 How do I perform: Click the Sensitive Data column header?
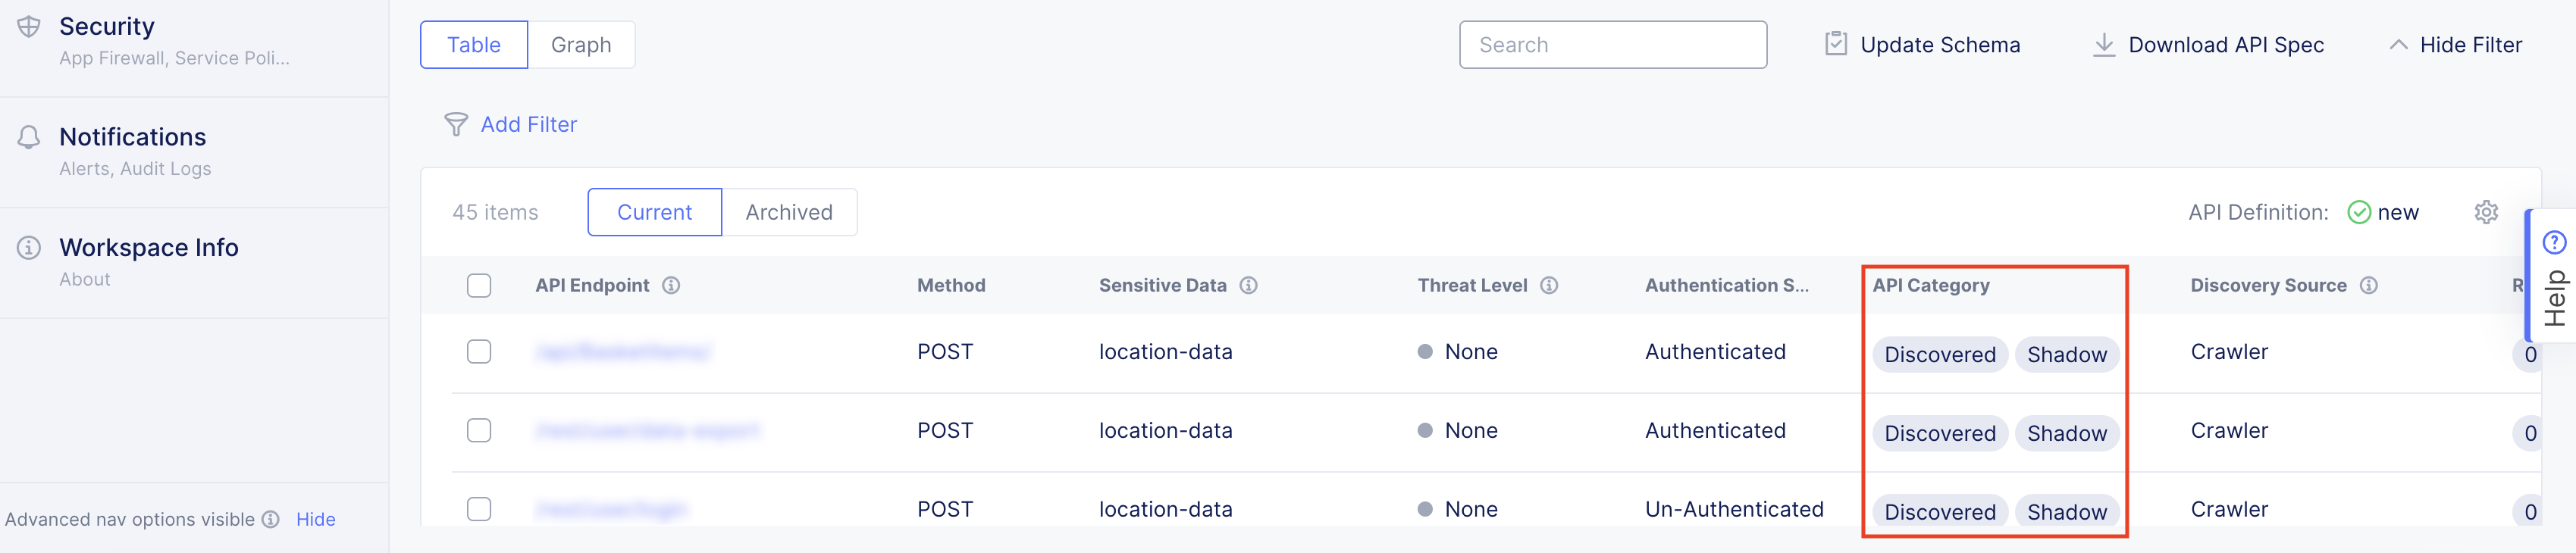pos(1162,285)
